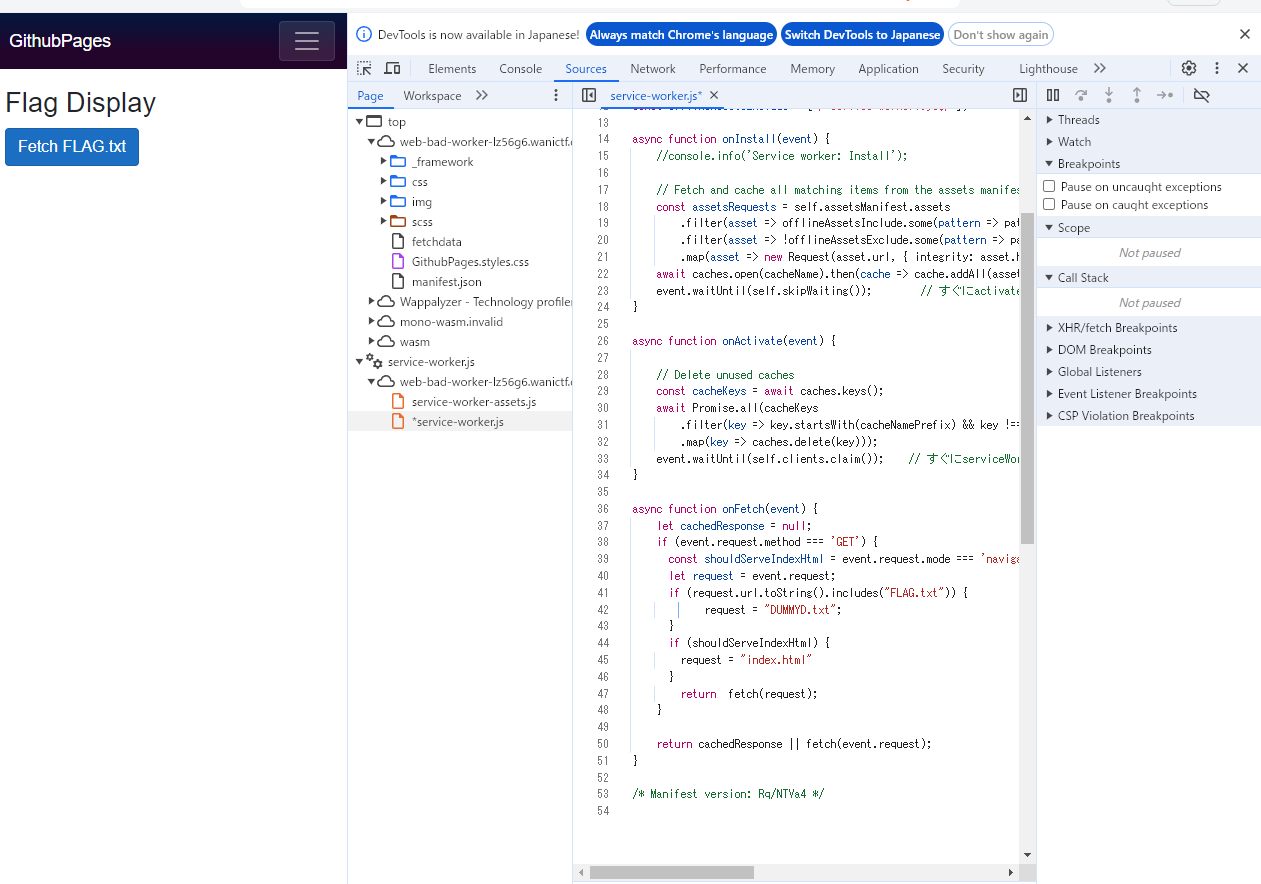The width and height of the screenshot is (1261, 884).
Task: Enable Pause on uncaught exceptions
Action: [x=1049, y=187]
